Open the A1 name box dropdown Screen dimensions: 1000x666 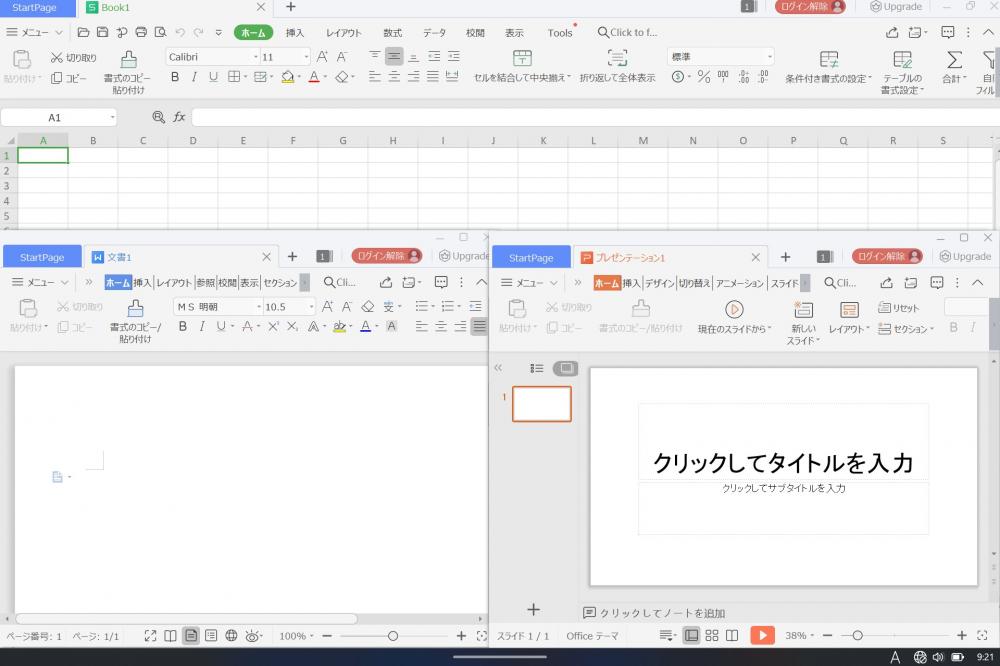(x=112, y=117)
